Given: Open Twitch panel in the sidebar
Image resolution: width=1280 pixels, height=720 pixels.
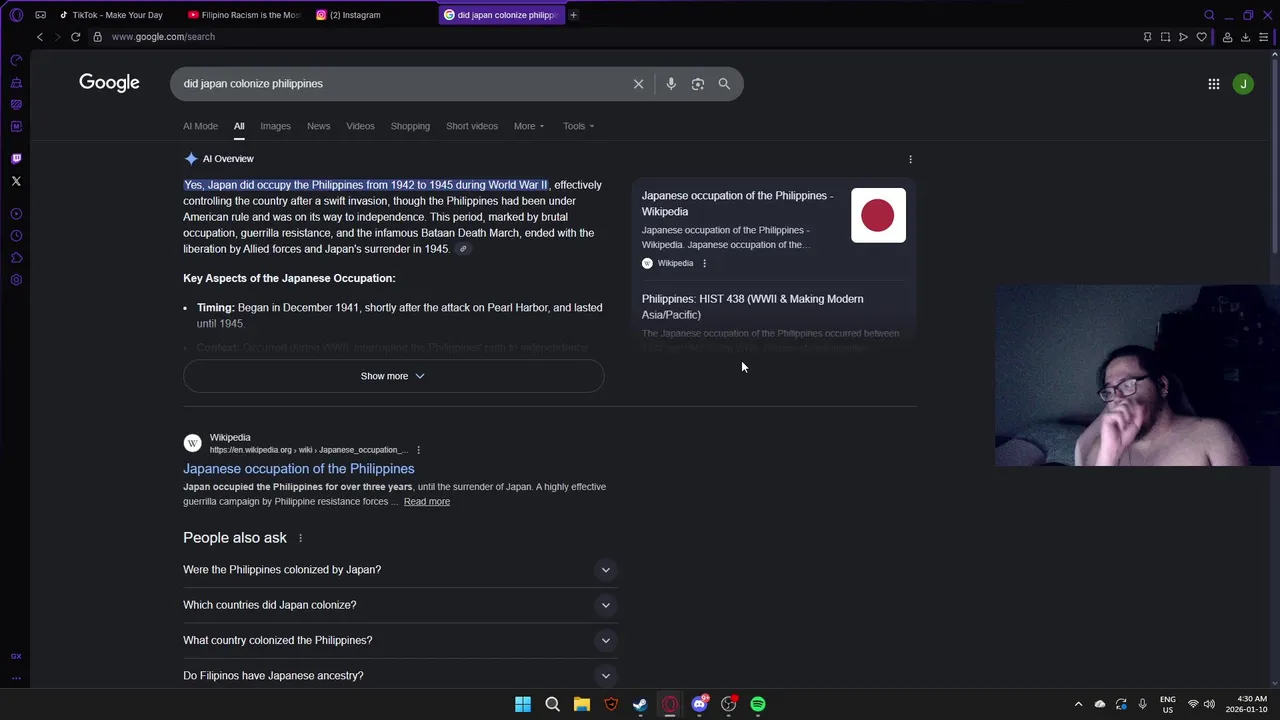Looking at the screenshot, I should click(x=16, y=159).
